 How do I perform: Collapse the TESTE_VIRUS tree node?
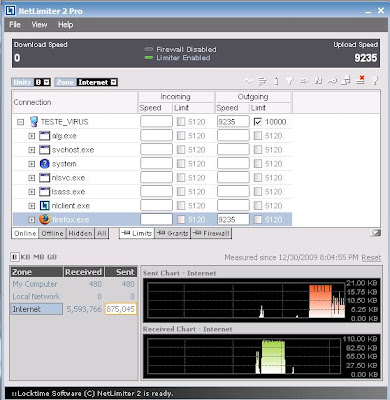(x=21, y=122)
